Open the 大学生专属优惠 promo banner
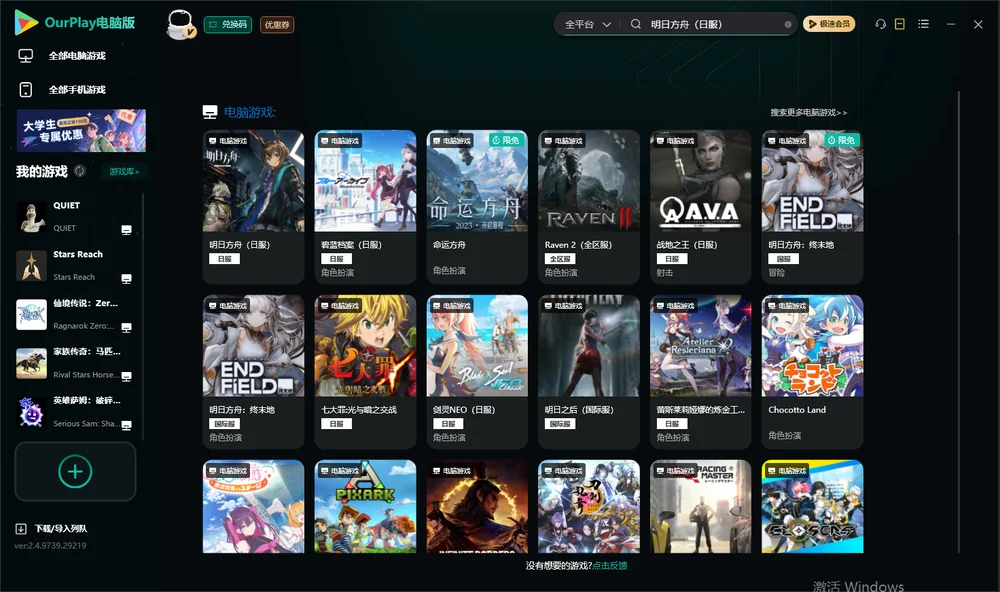Image resolution: width=1000 pixels, height=592 pixels. [81, 130]
